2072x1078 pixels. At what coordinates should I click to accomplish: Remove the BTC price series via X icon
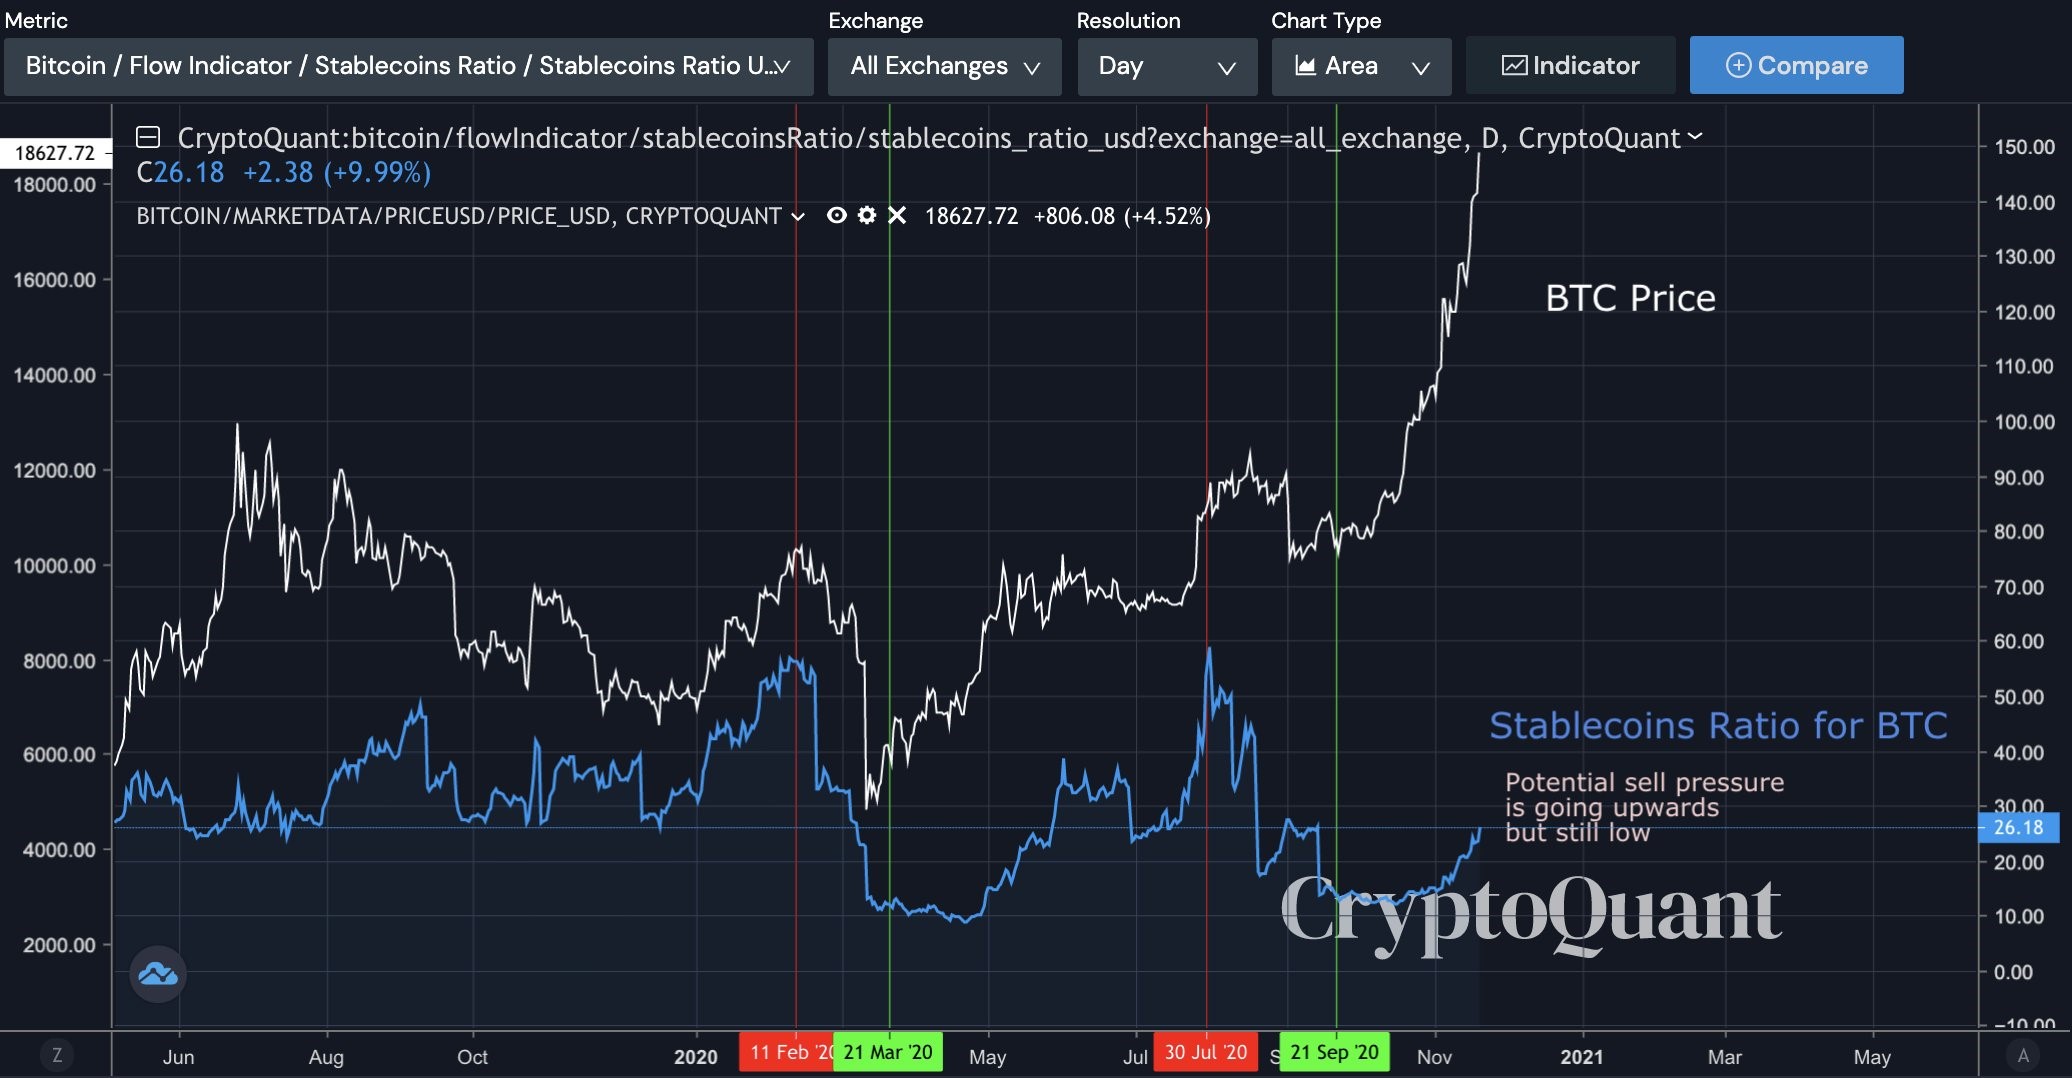[x=897, y=215]
